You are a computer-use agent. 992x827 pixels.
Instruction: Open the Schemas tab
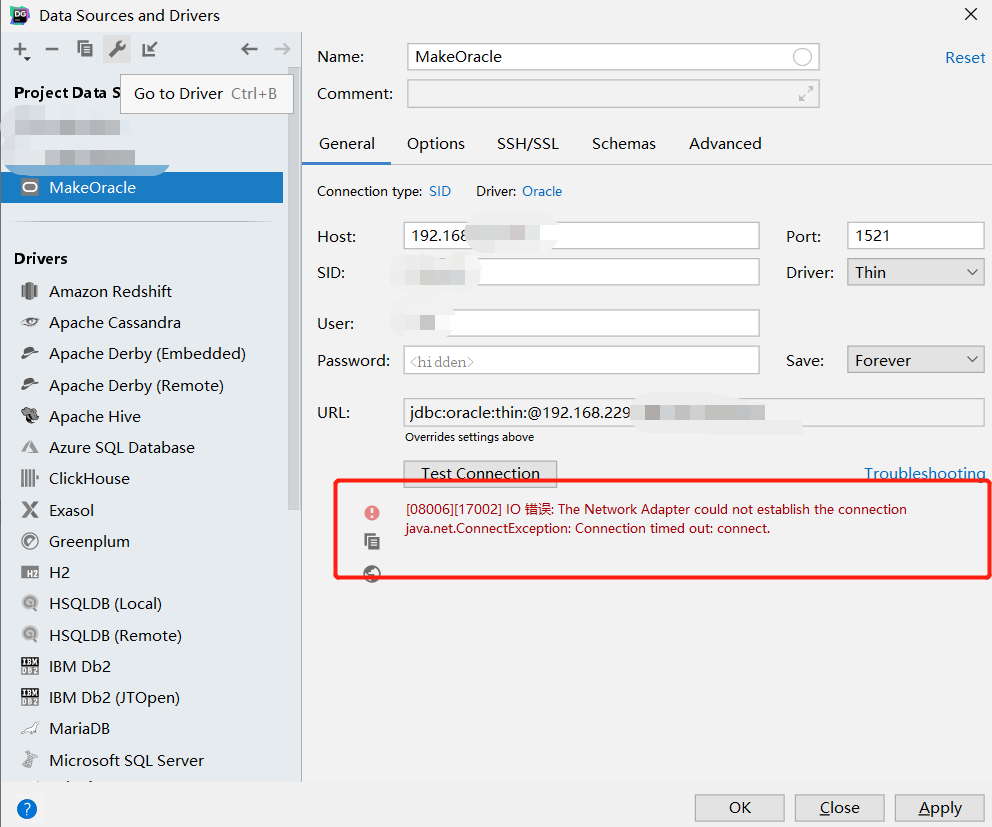[x=624, y=144]
